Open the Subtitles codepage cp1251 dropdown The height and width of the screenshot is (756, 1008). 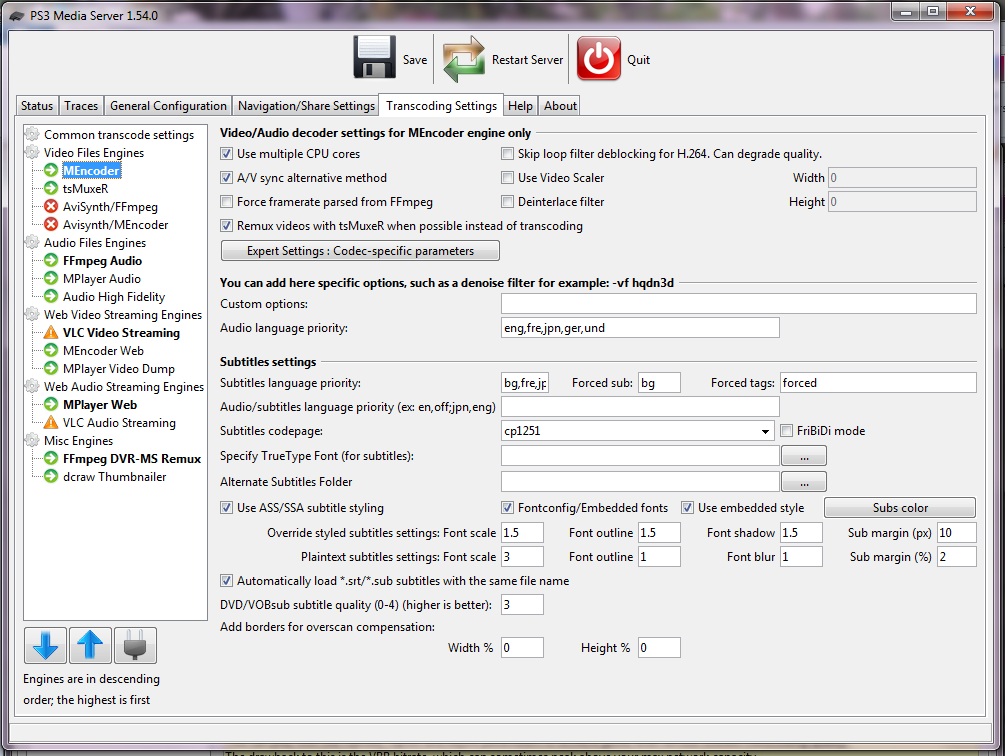tap(637, 431)
